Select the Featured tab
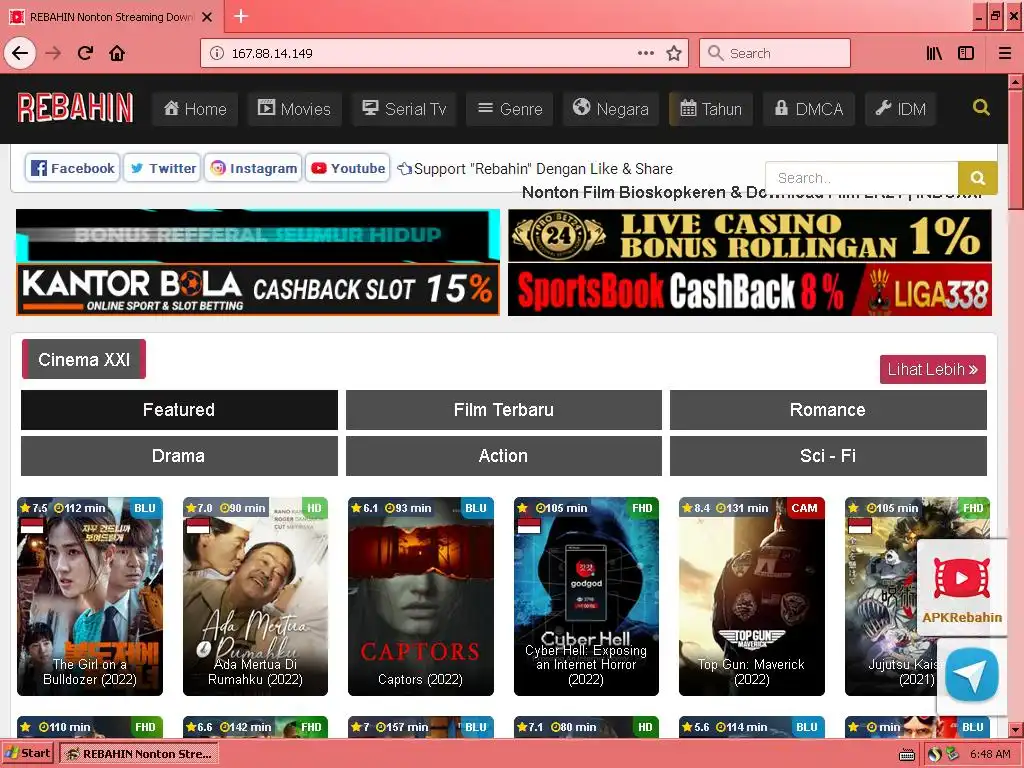 [179, 409]
